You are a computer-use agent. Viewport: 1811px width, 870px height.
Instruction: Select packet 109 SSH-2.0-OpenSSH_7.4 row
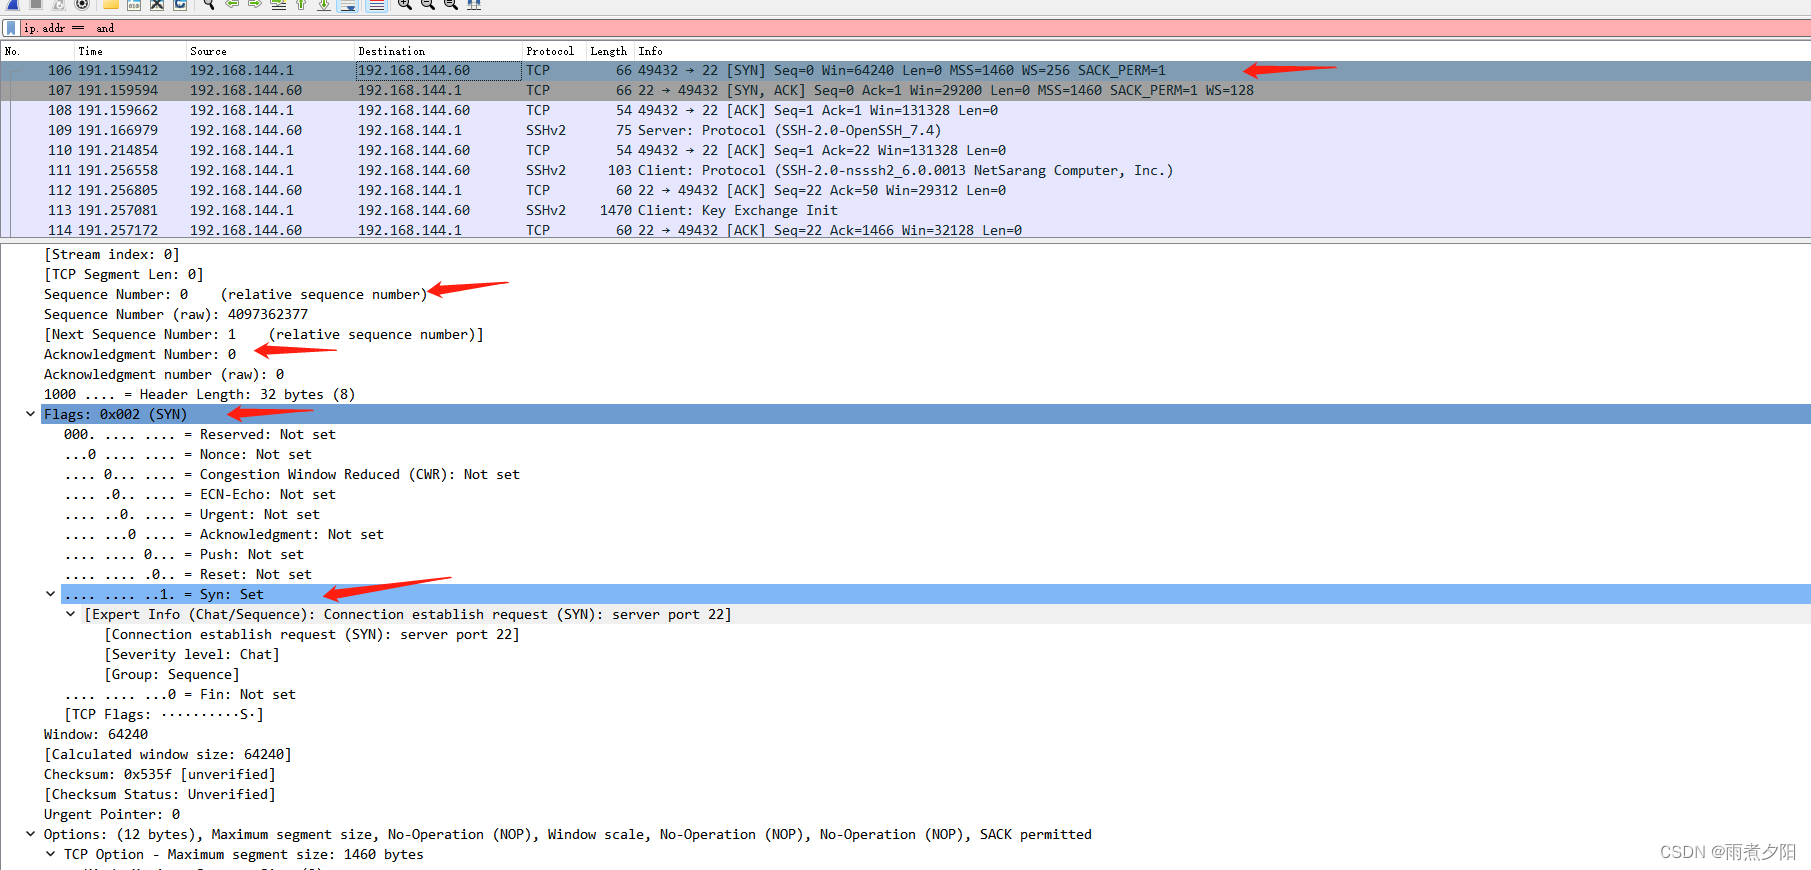click(x=905, y=130)
